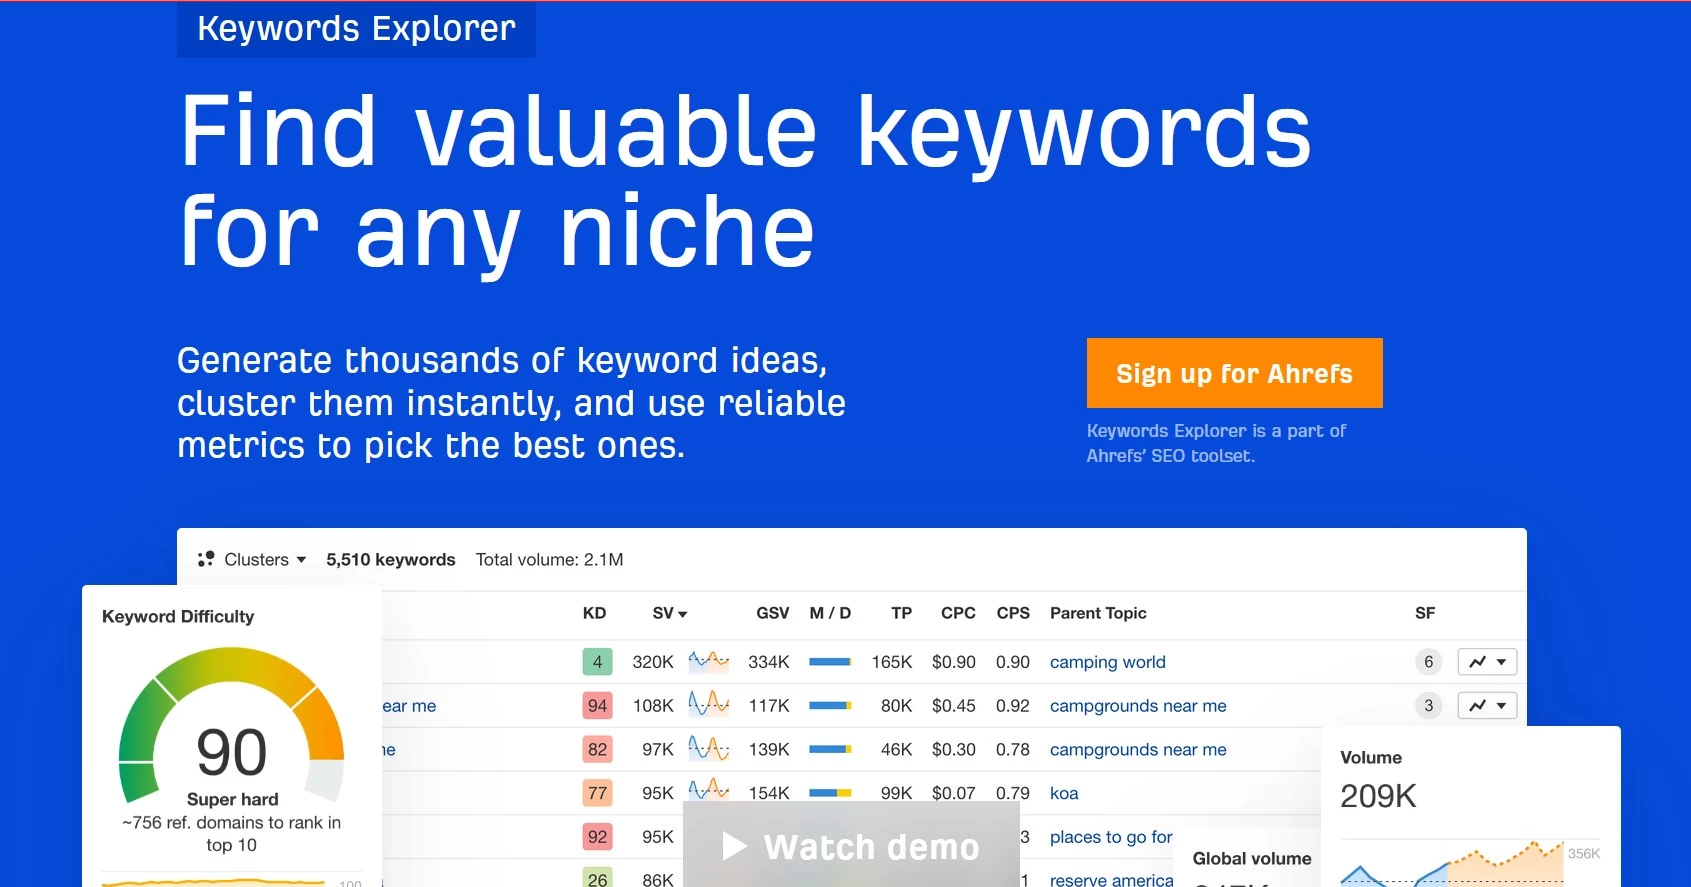
Task: Click the 320K search volume cell
Action: click(652, 662)
